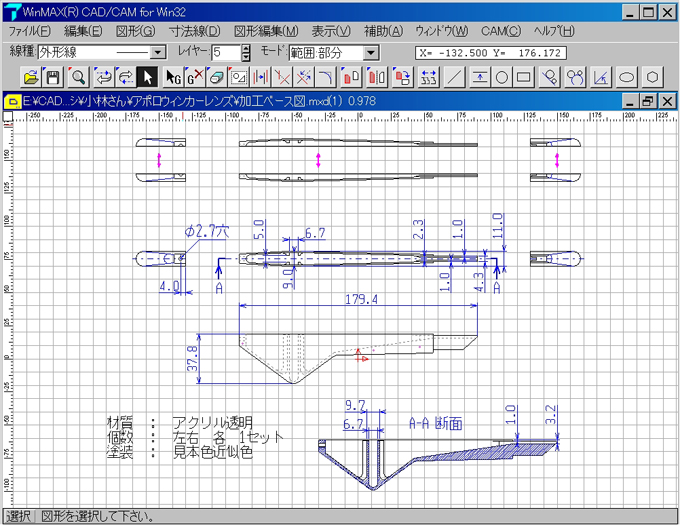Click the document icon in drawing title bar
The width and height of the screenshot is (680, 525).
point(13,102)
